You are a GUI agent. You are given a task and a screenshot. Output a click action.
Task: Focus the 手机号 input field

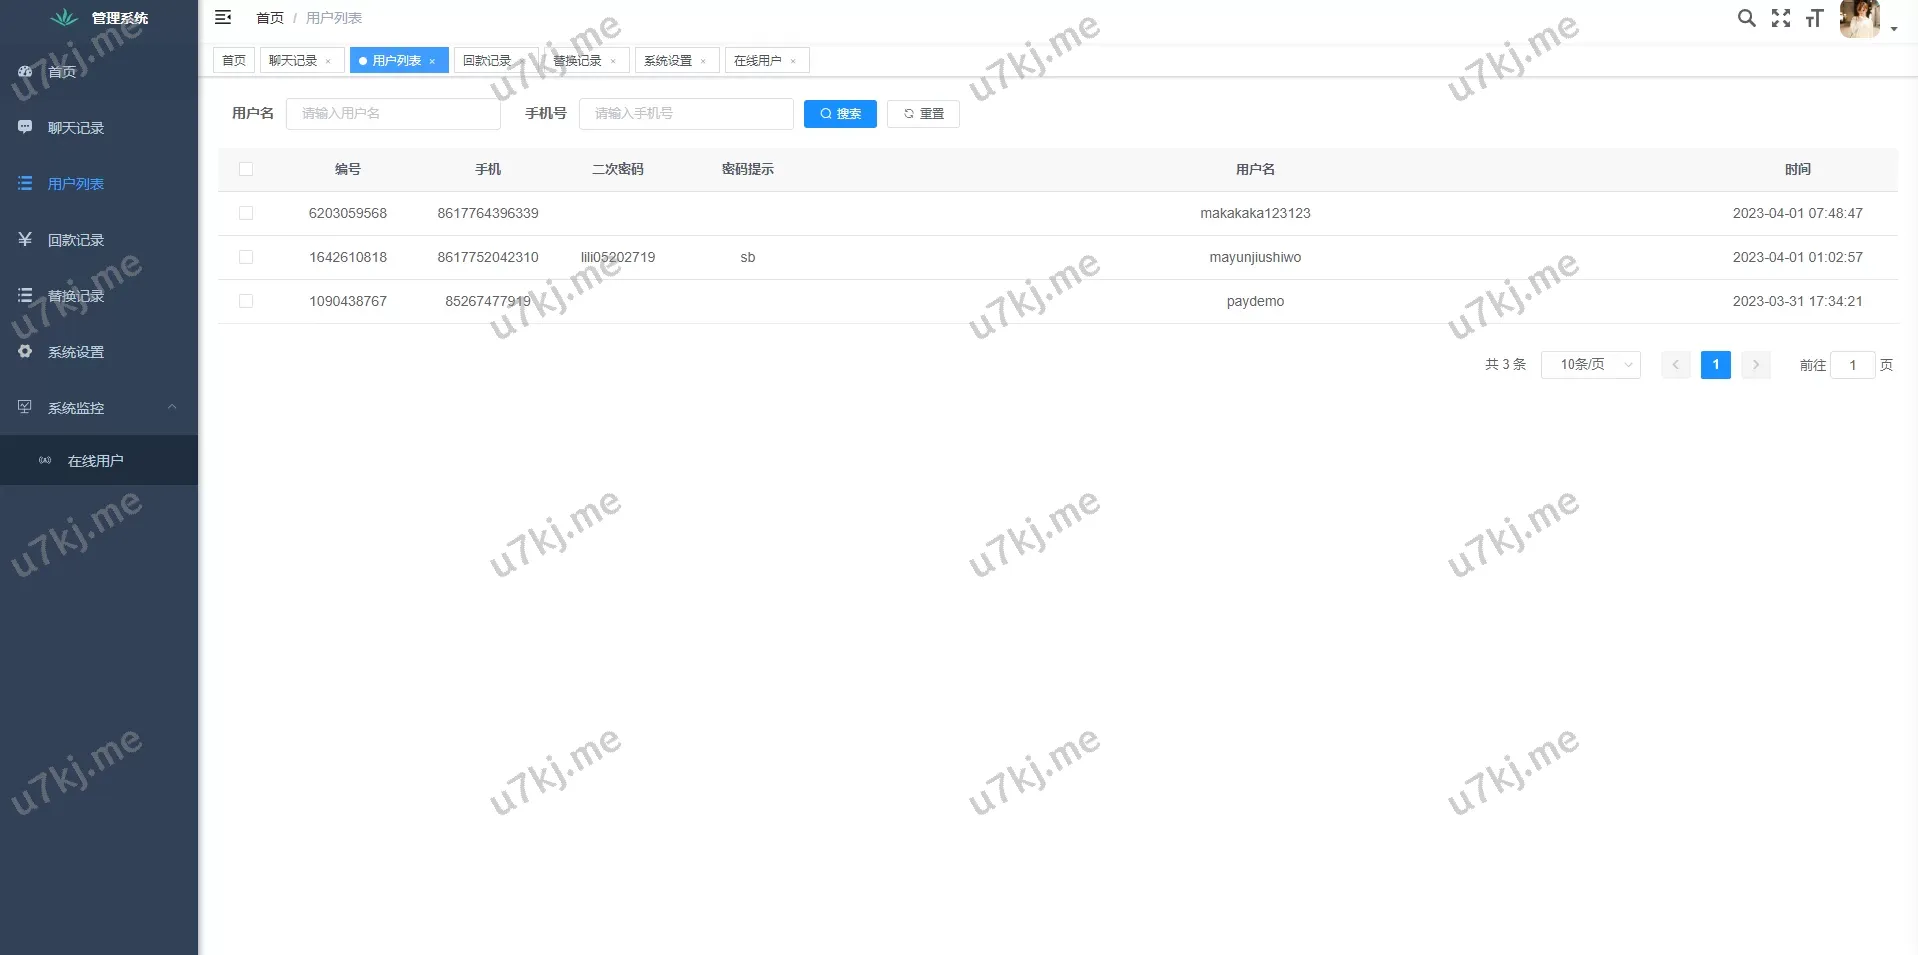pyautogui.click(x=686, y=114)
